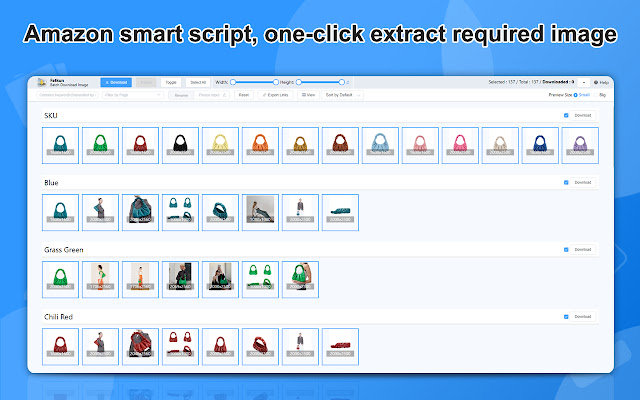Viewport: 640px width, 400px height.
Task: Toggle the Blue section checkbox
Action: (x=566, y=182)
